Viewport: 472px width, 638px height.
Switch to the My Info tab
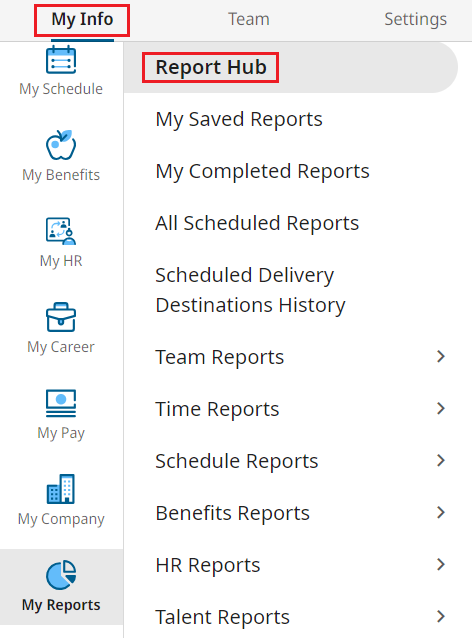click(x=82, y=20)
